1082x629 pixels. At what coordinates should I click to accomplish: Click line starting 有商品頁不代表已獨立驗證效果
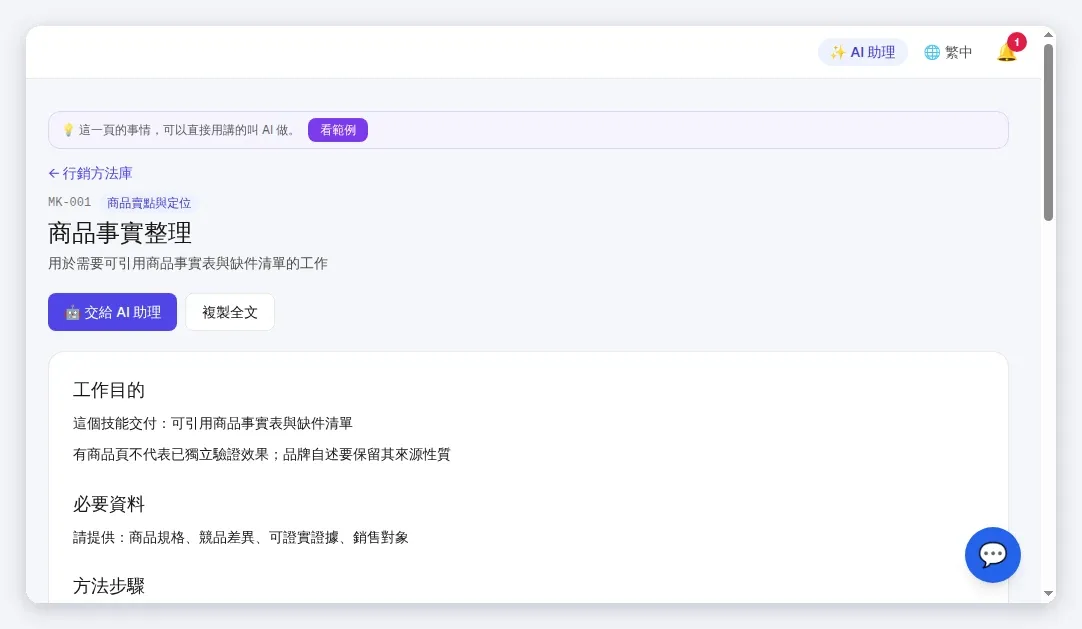(x=262, y=454)
